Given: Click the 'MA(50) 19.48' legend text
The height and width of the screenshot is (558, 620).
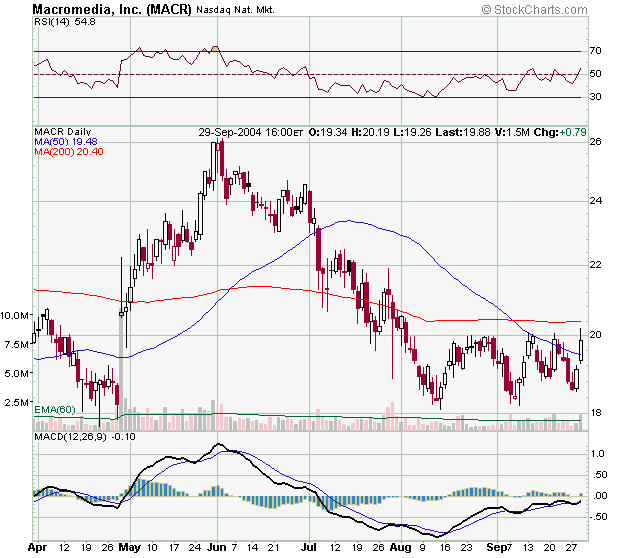Looking at the screenshot, I should click(66, 142).
